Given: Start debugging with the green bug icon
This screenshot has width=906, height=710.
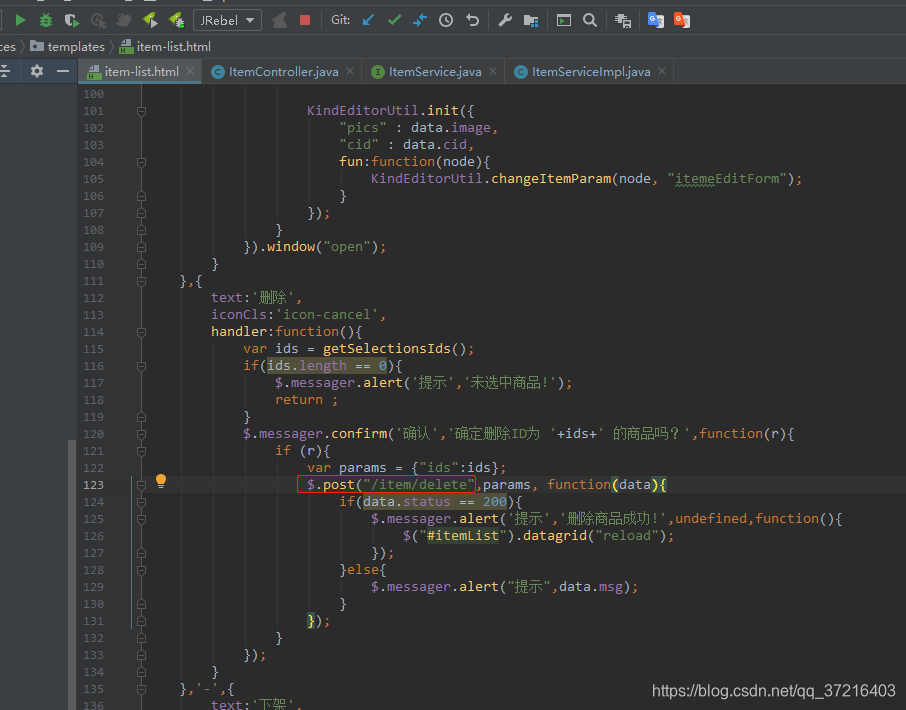Looking at the screenshot, I should pos(46,21).
